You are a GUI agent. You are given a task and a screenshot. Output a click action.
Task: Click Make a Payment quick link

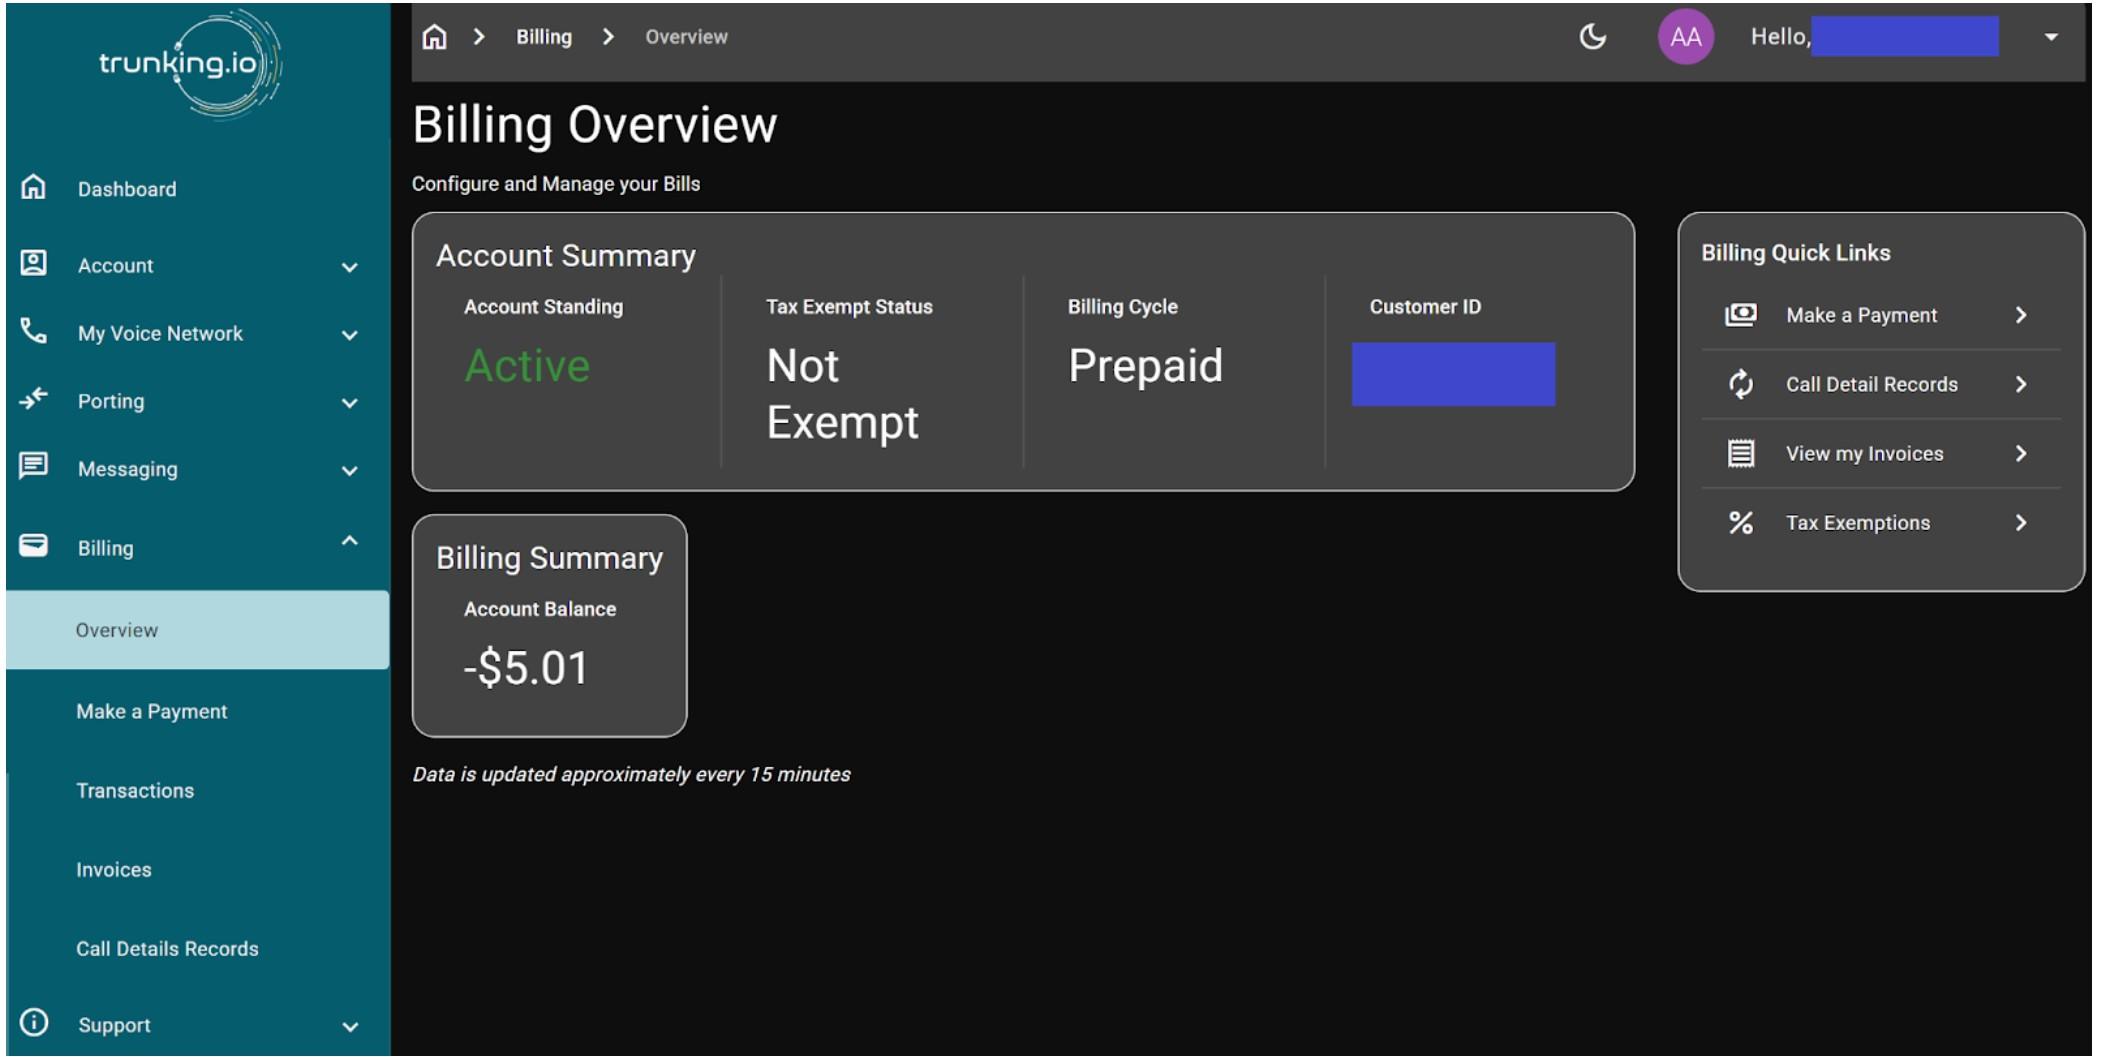tap(1861, 315)
